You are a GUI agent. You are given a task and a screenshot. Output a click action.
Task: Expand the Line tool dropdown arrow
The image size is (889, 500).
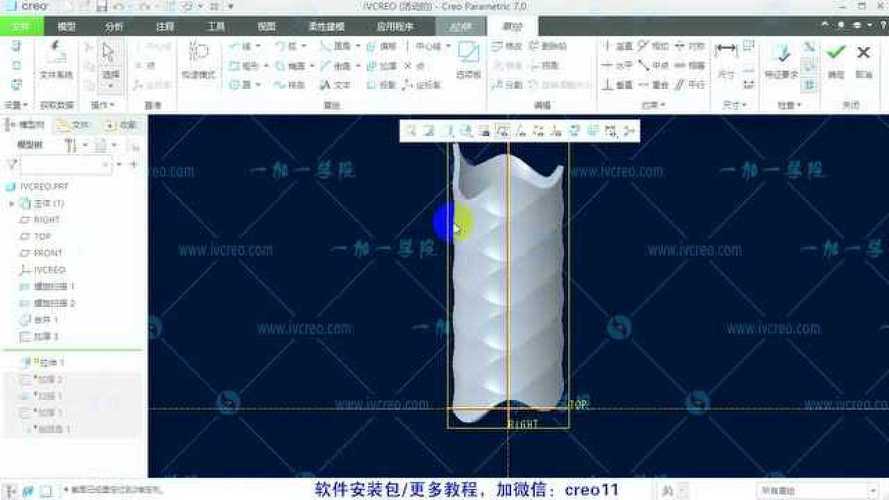click(258, 47)
